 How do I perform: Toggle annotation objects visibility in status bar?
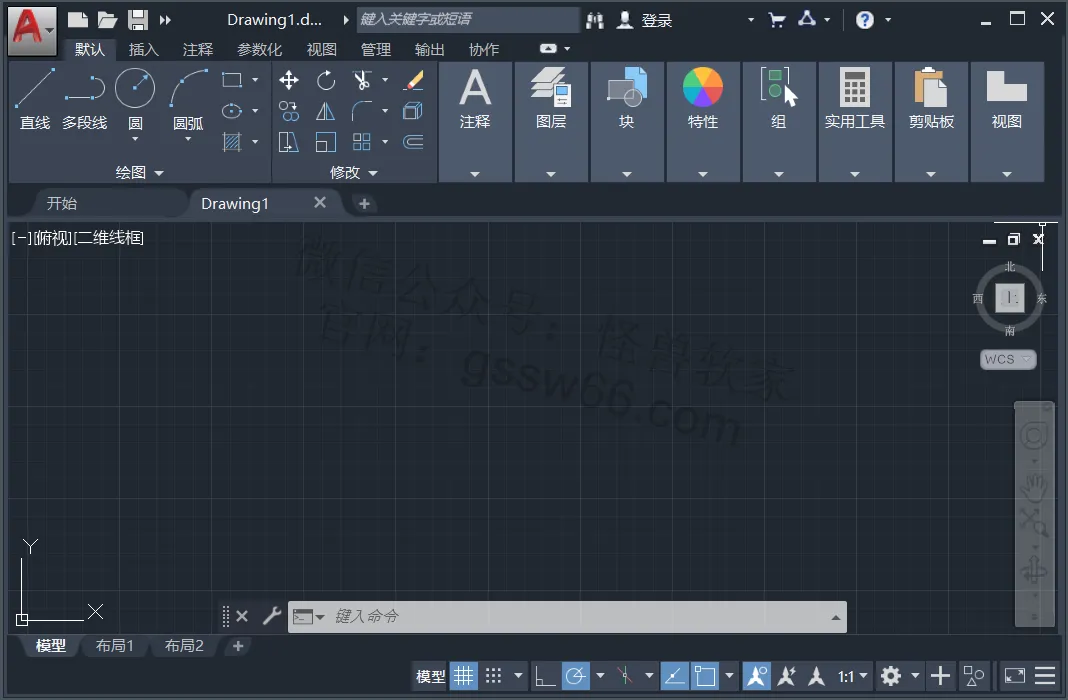[x=757, y=676]
